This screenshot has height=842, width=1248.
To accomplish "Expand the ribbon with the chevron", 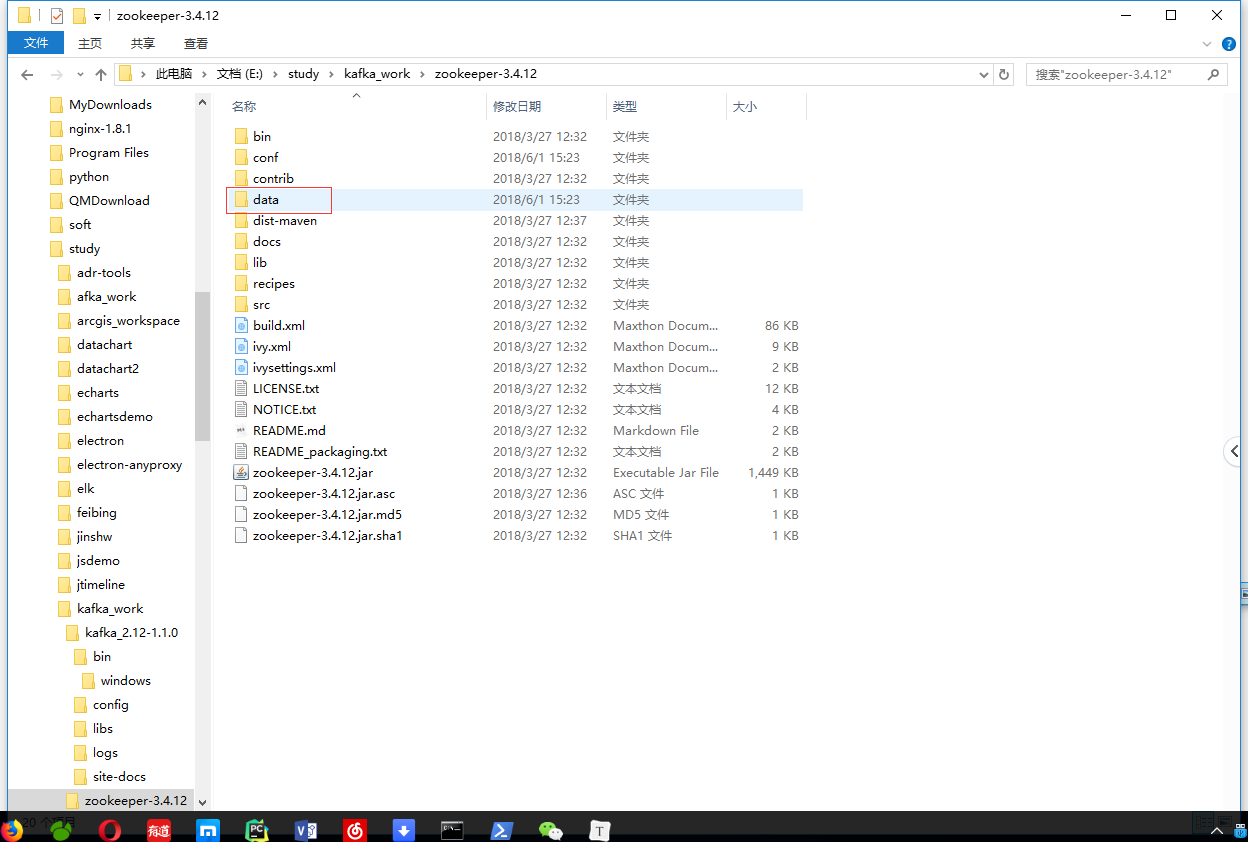I will pyautogui.click(x=1208, y=44).
